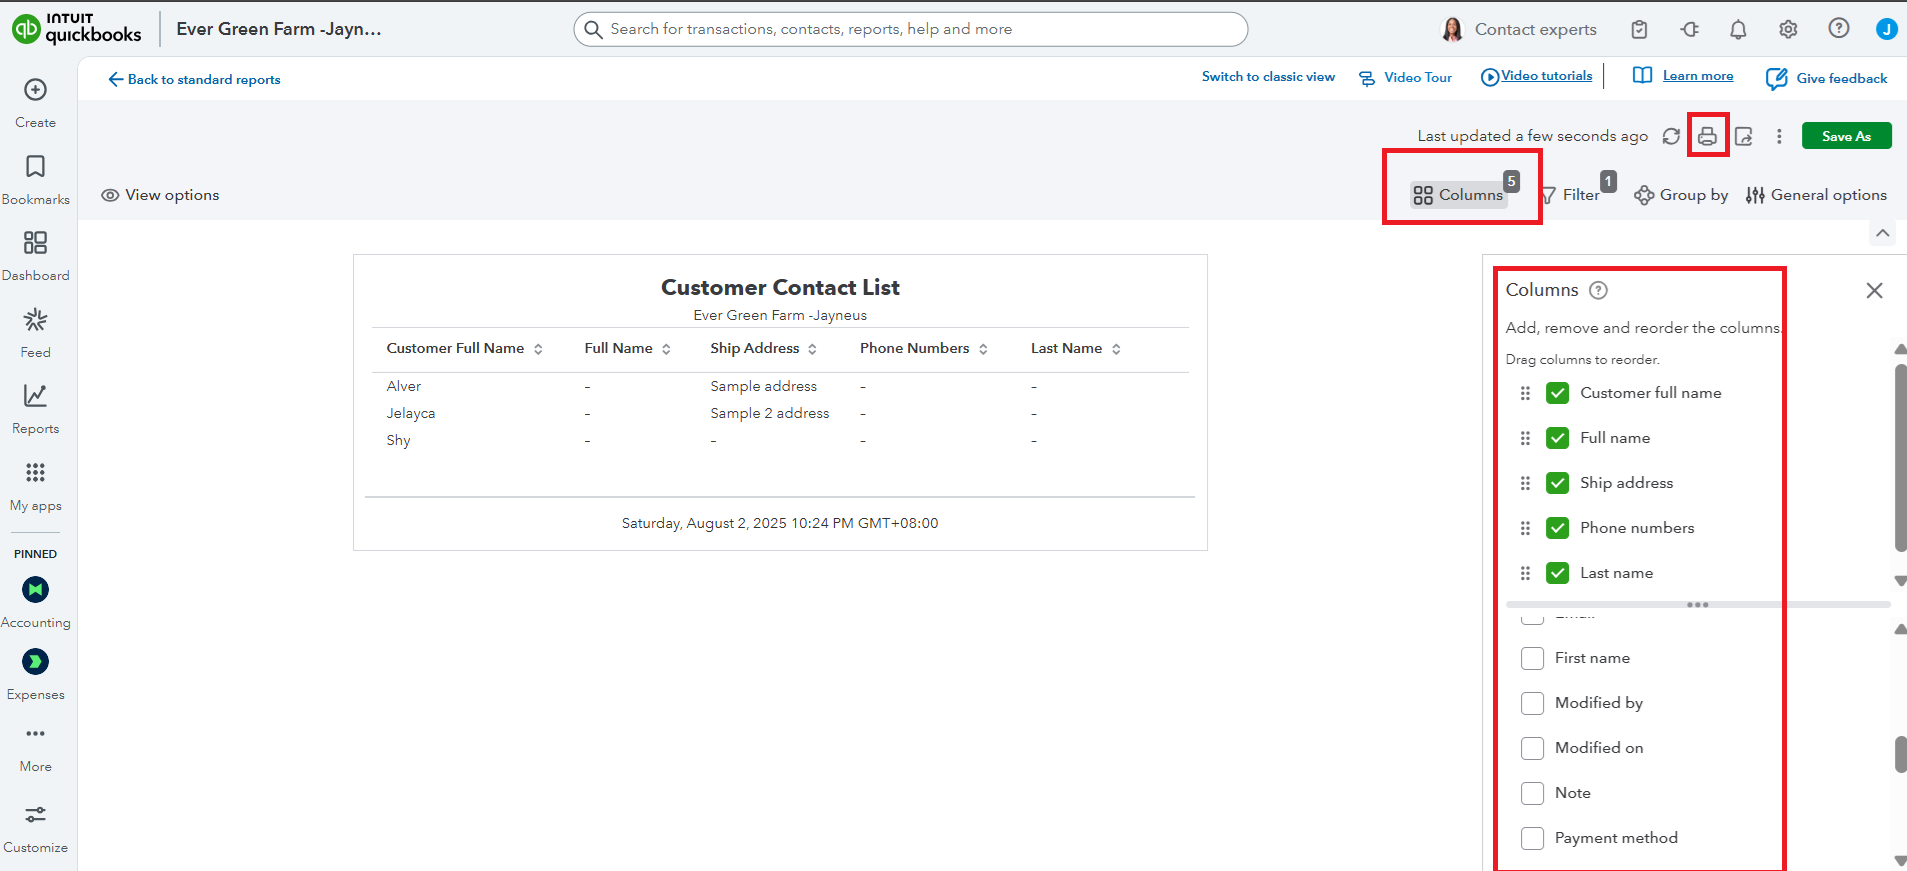Click the export report icon

click(1743, 136)
